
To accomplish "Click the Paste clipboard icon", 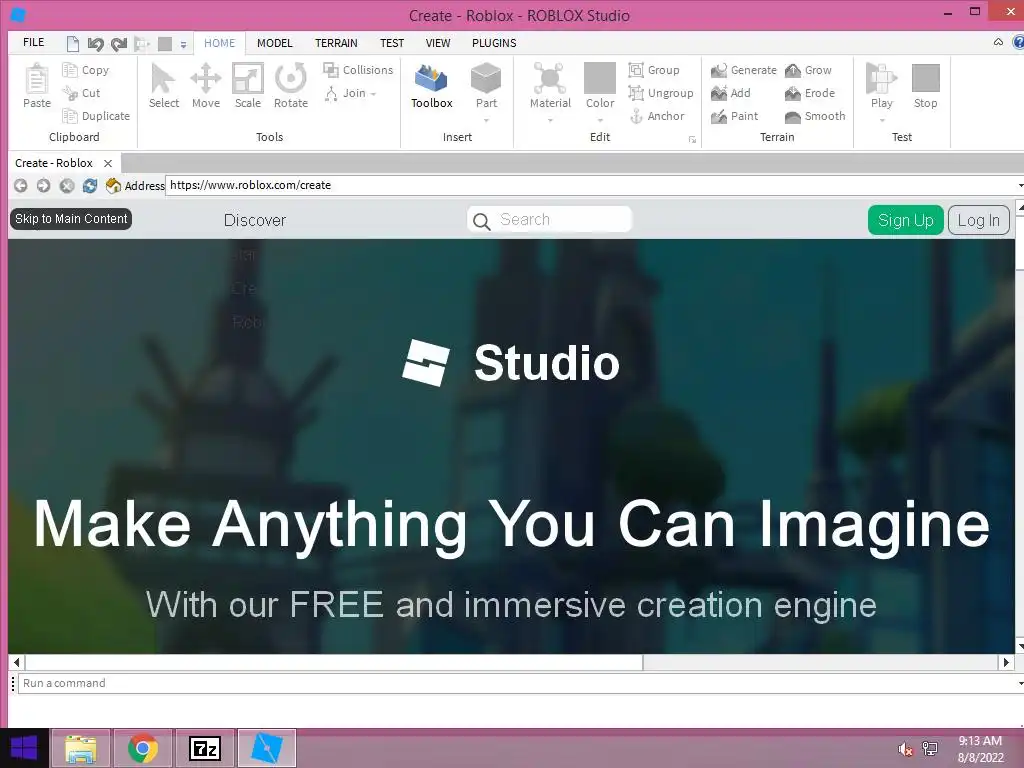I will 37,79.
